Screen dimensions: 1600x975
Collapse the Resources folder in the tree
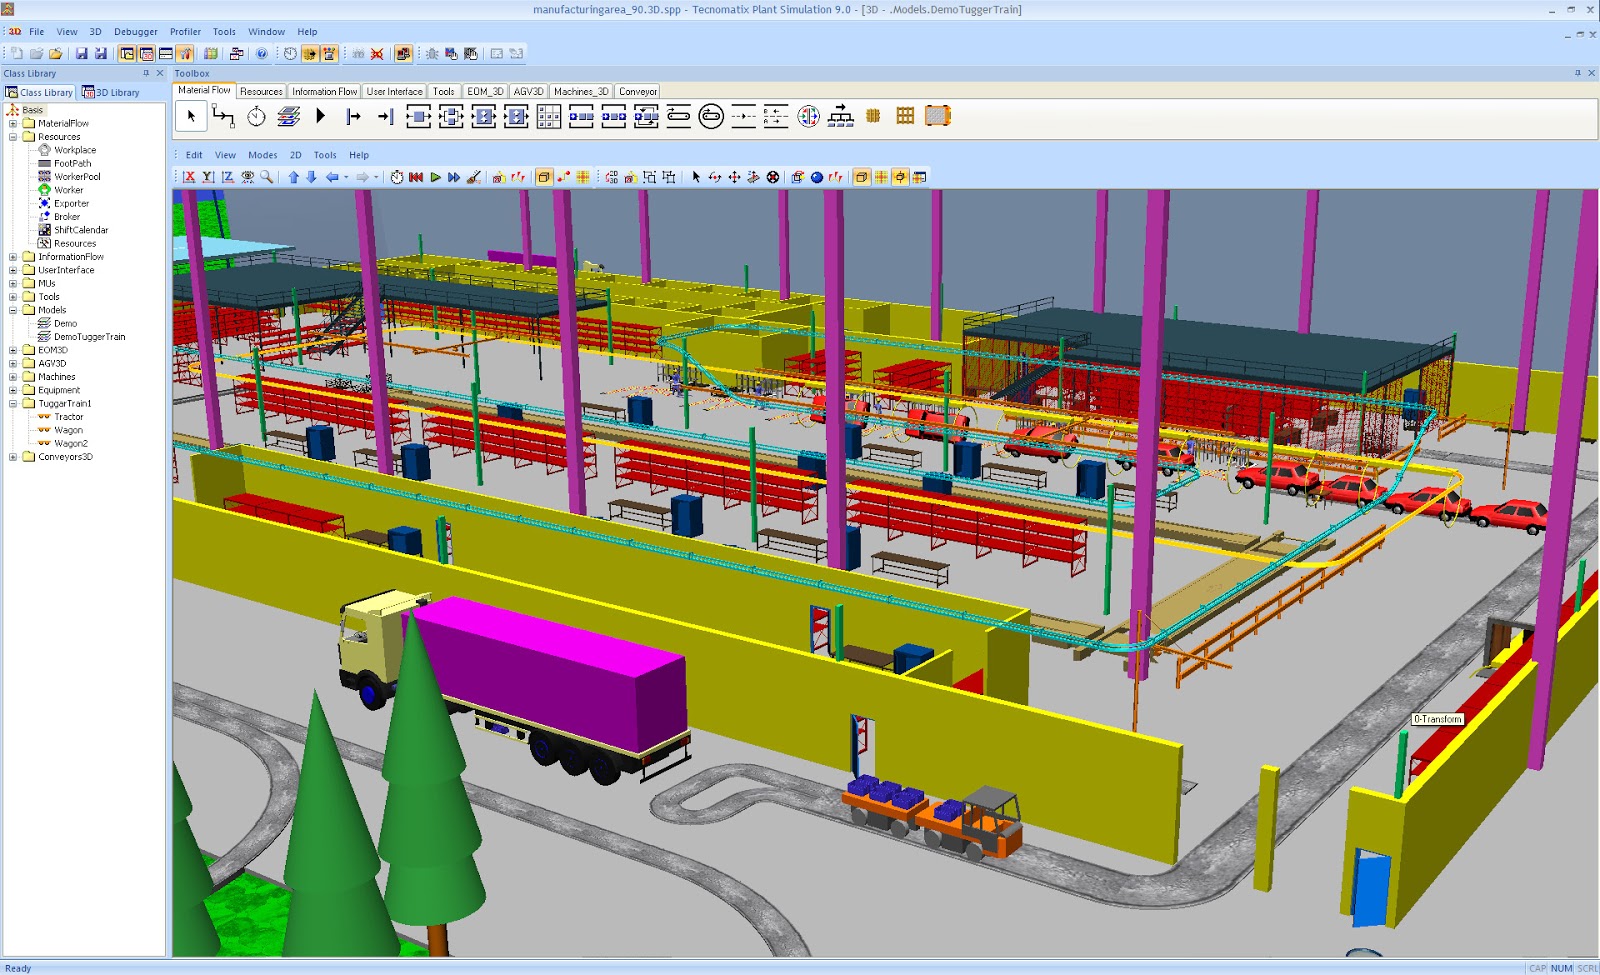click(14, 136)
